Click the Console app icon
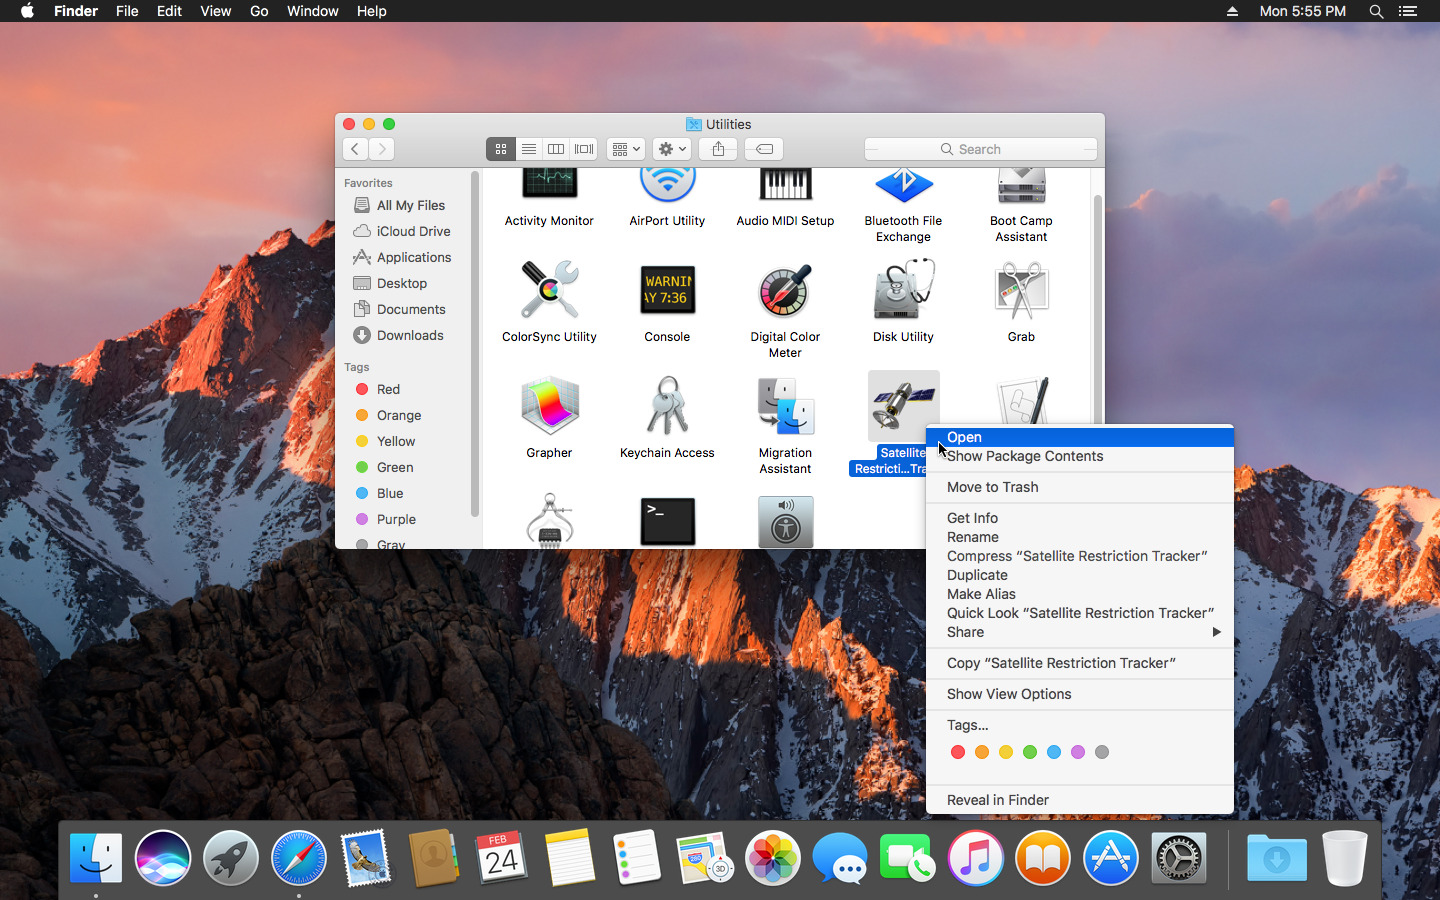 [667, 291]
